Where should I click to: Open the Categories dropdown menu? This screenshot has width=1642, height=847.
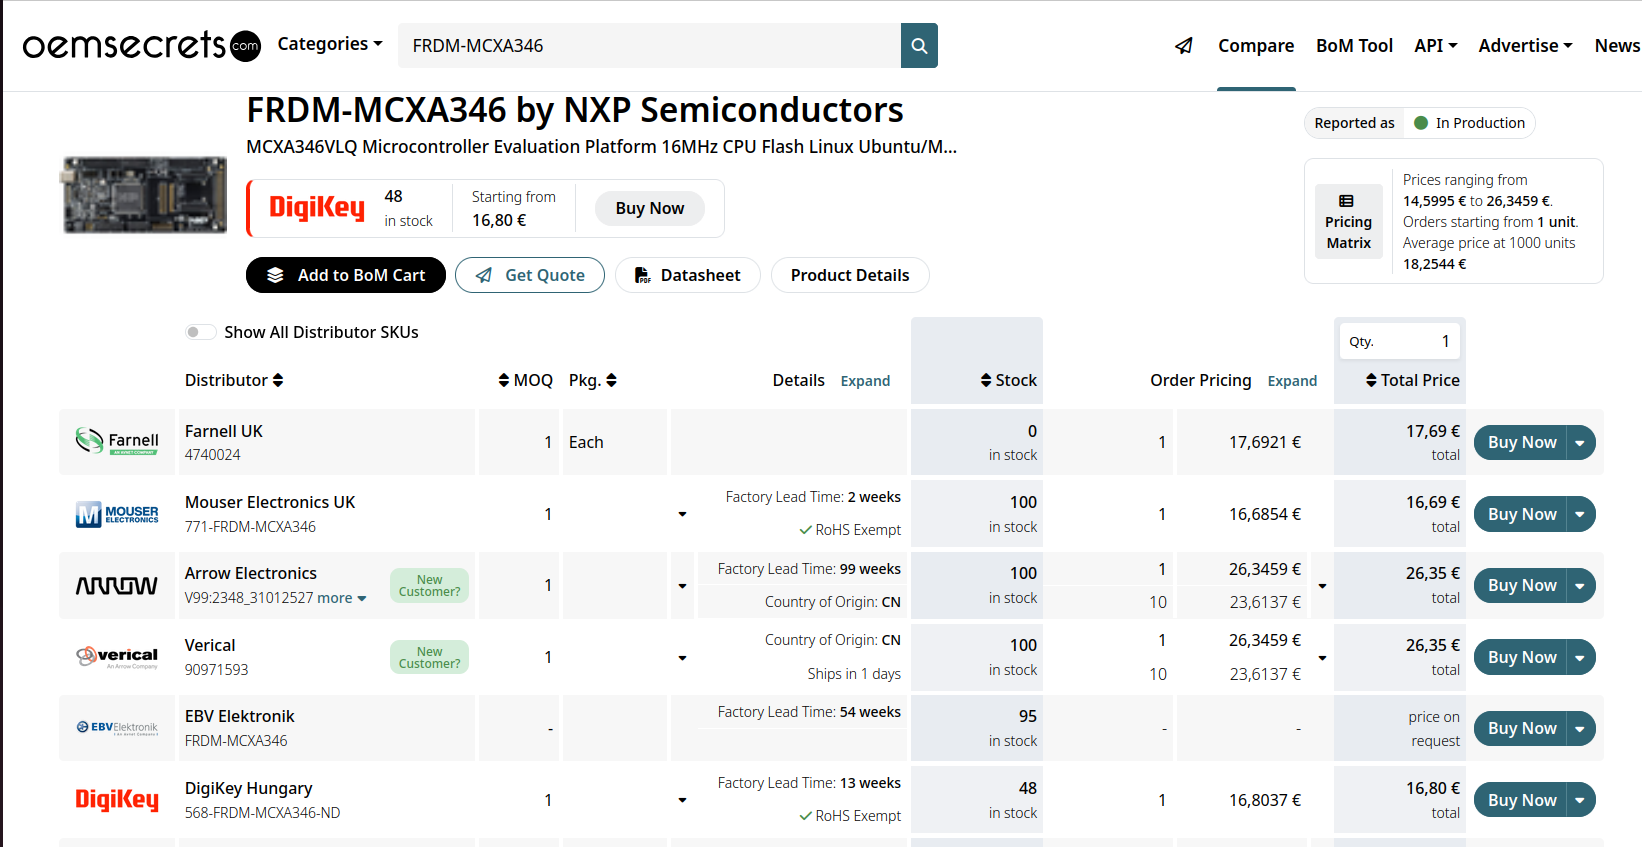(329, 44)
